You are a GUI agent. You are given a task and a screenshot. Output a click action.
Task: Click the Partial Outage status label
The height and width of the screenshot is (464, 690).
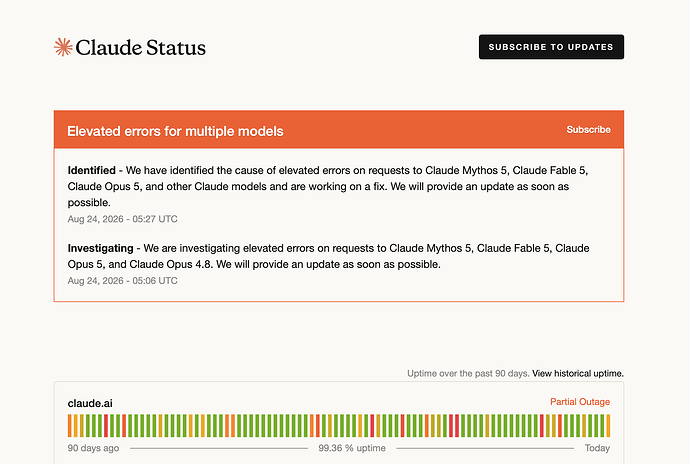(x=580, y=402)
